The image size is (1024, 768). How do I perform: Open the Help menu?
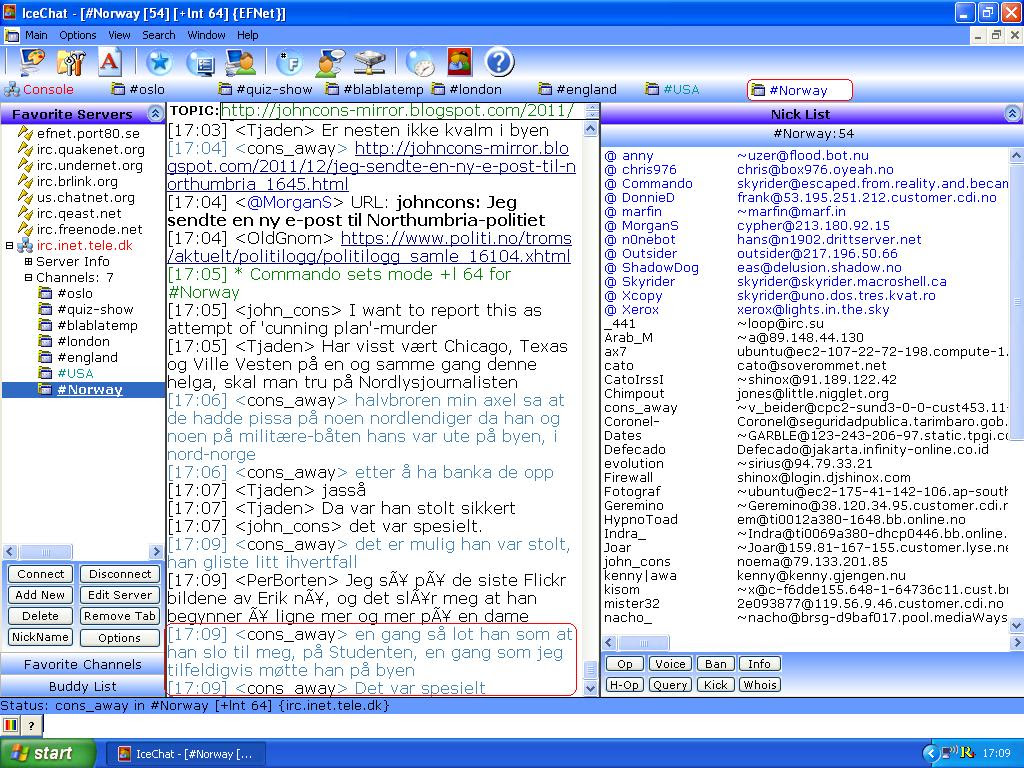click(248, 35)
